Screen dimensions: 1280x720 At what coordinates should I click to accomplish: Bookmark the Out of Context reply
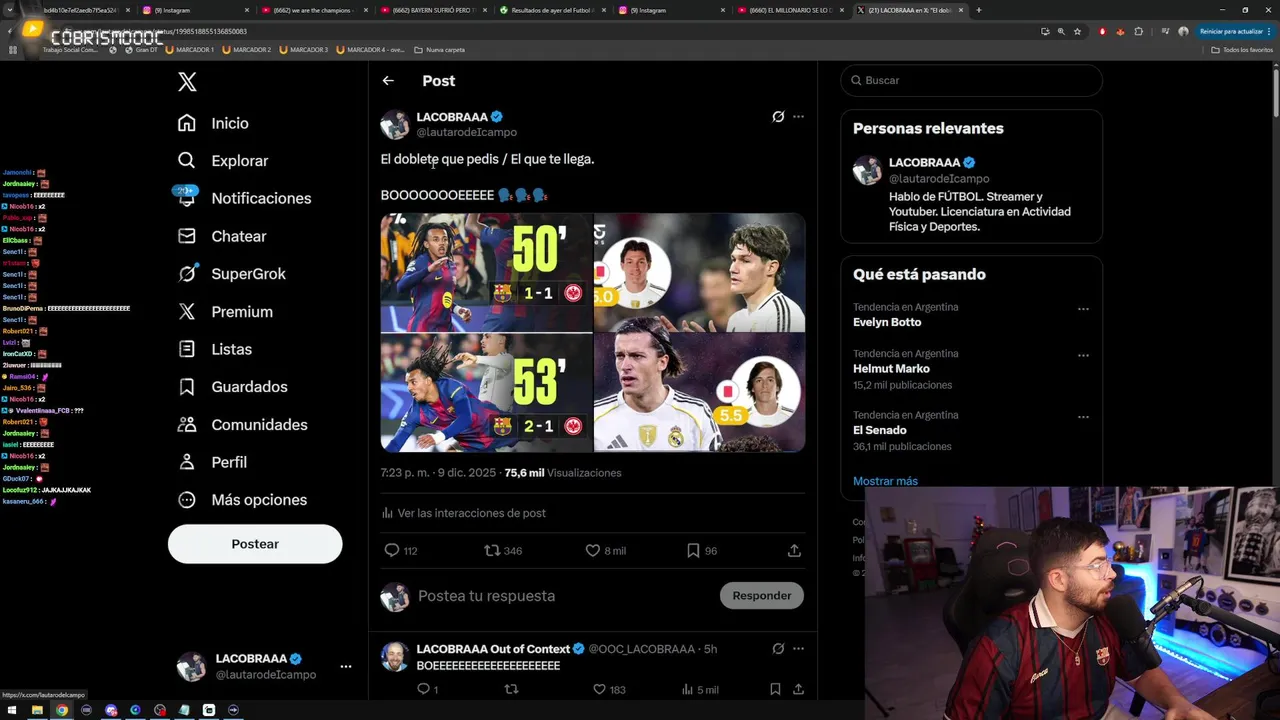pyautogui.click(x=775, y=689)
